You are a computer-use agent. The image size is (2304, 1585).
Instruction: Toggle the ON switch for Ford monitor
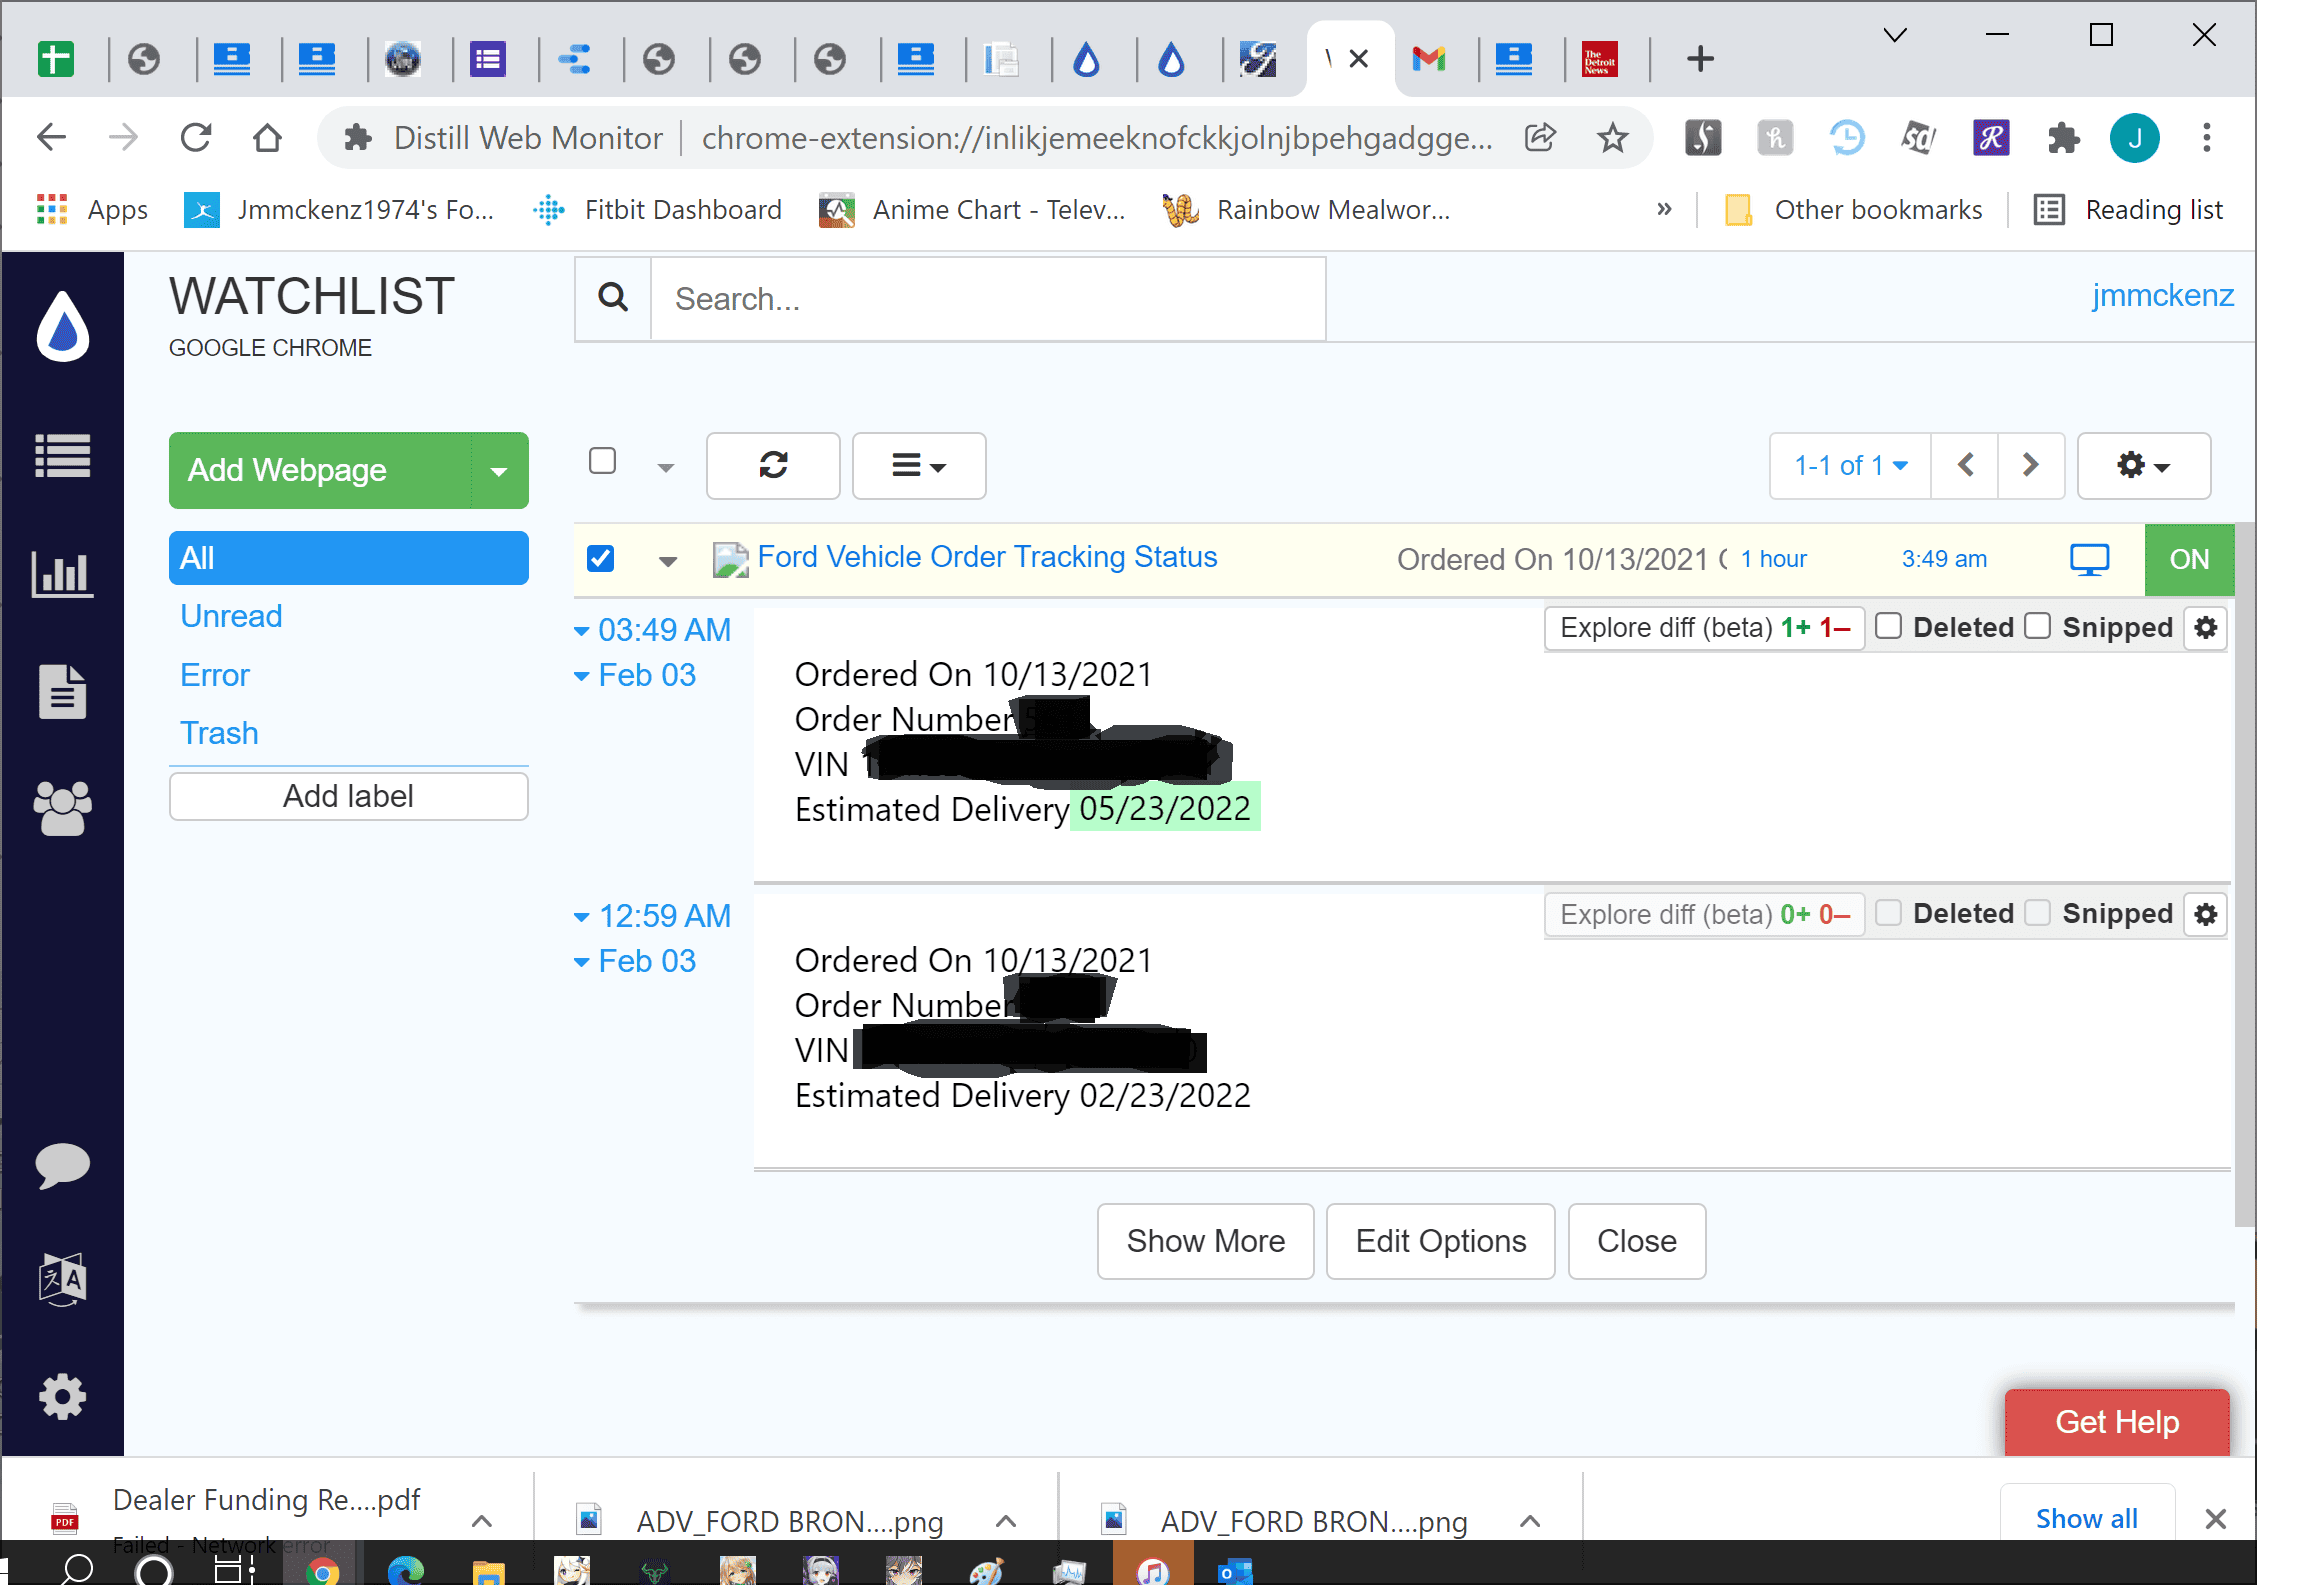tap(2189, 559)
